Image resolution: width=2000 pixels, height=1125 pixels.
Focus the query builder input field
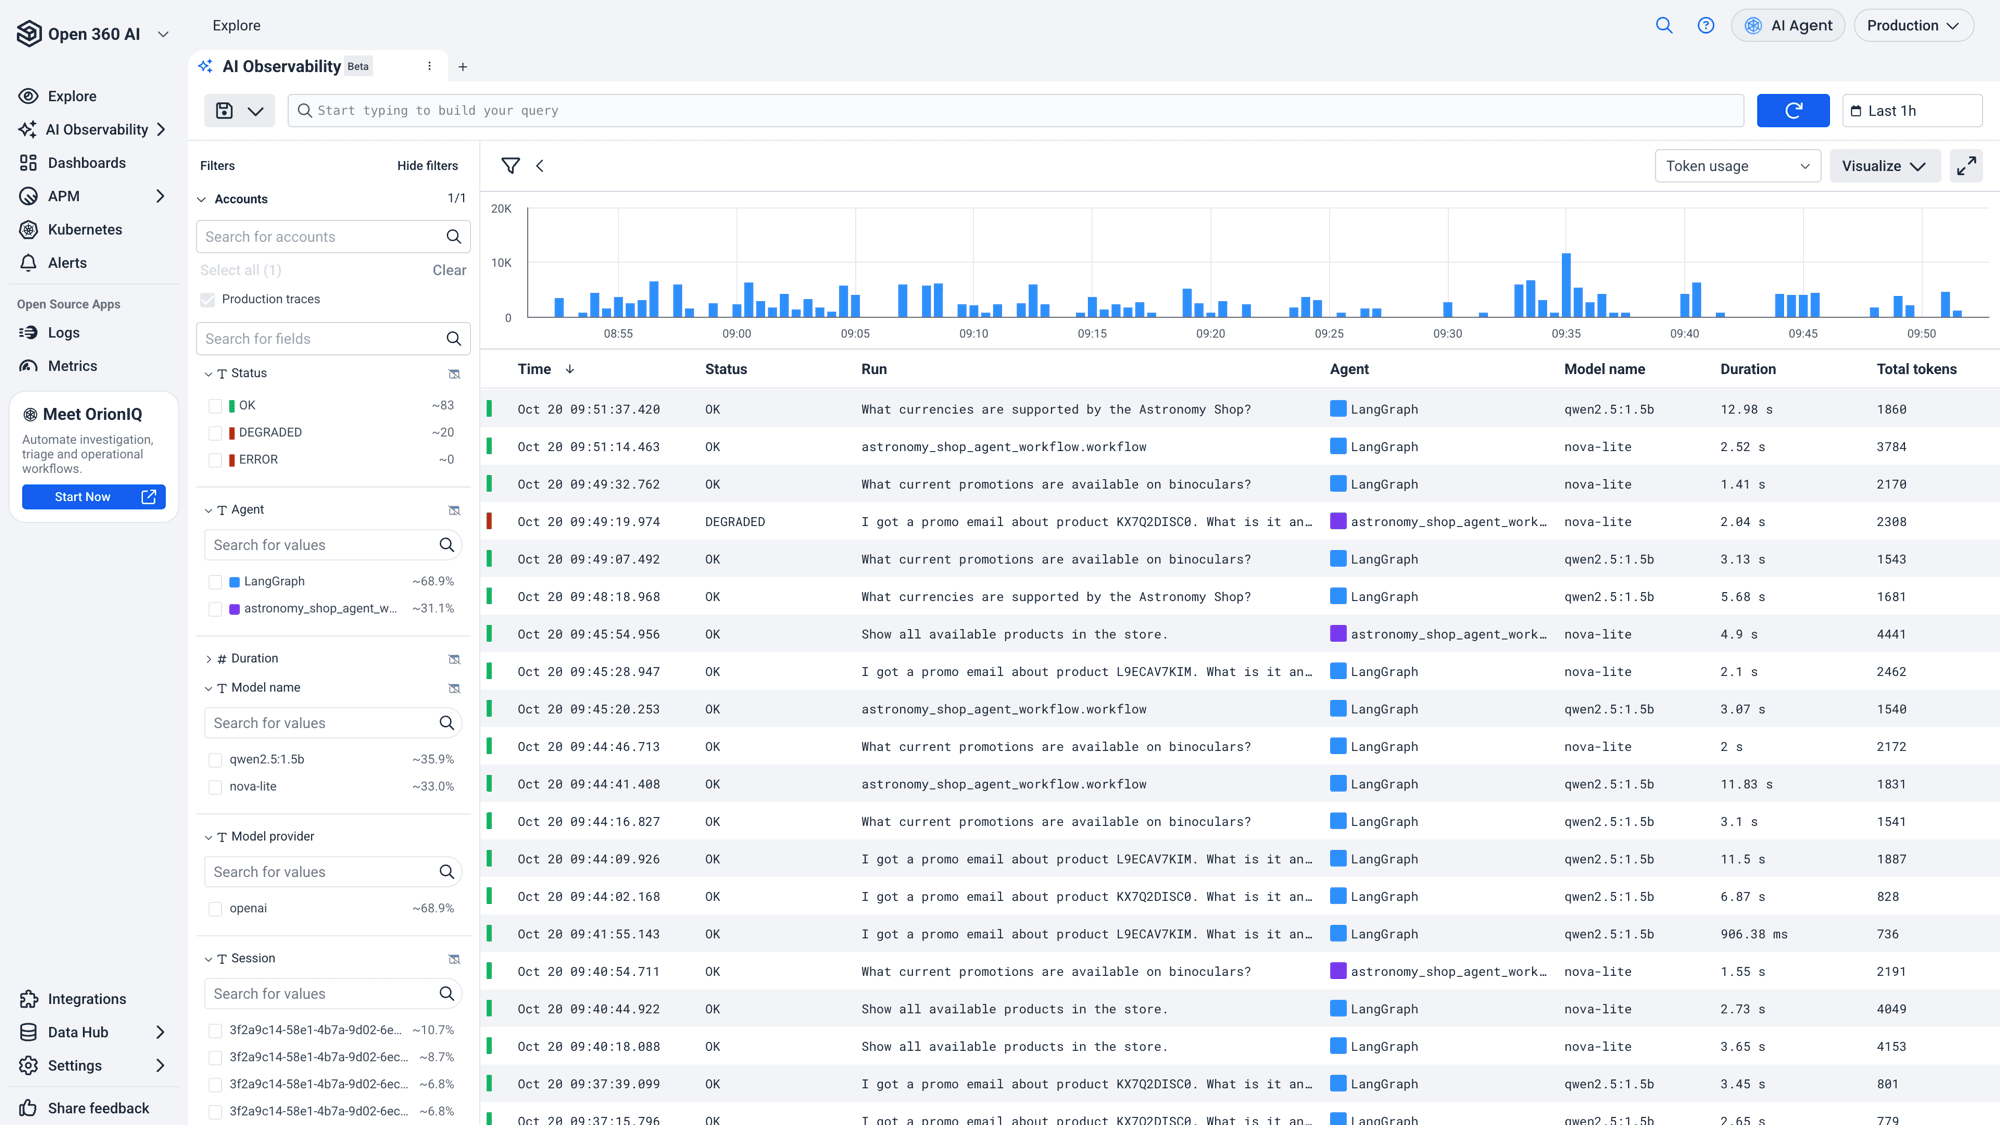tap(1015, 111)
